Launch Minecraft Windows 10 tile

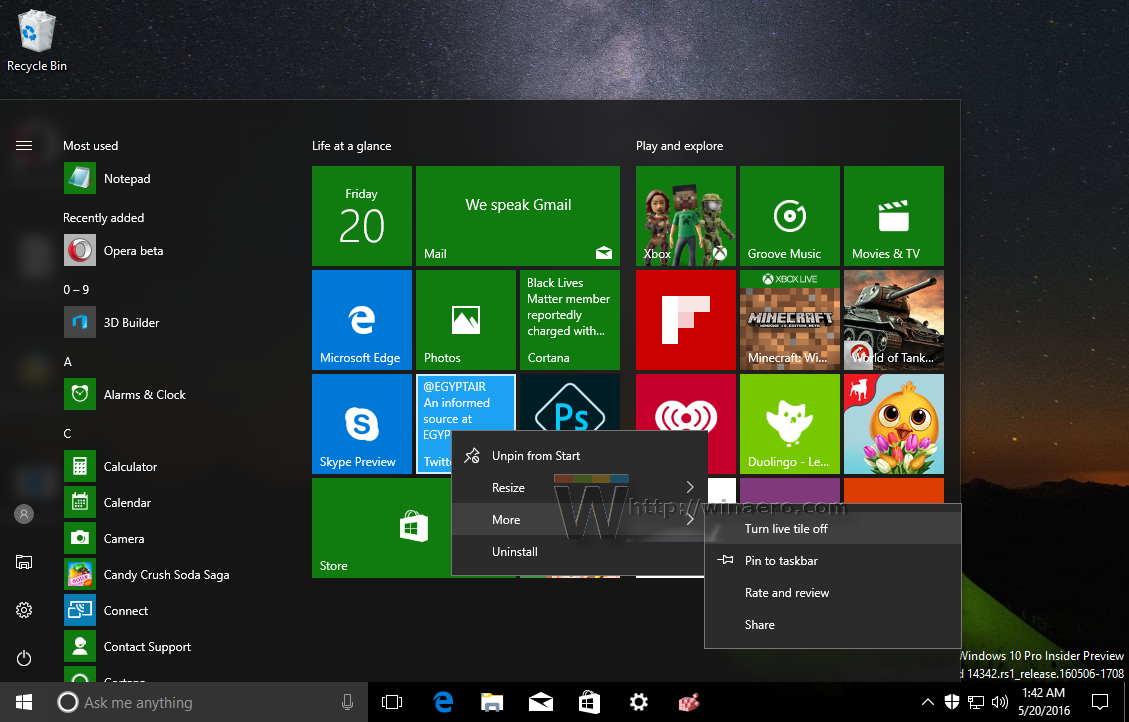790,320
